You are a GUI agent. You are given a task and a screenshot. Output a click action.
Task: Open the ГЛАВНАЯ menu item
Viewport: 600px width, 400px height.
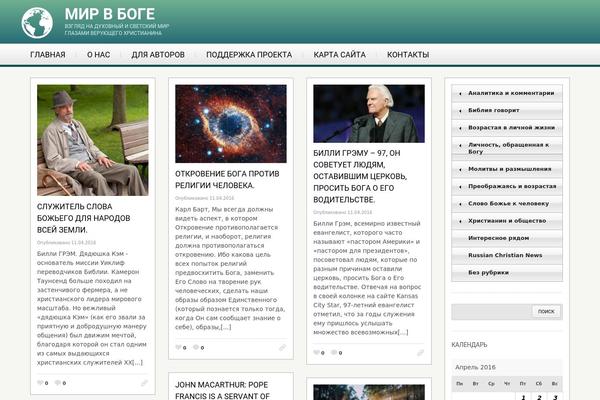click(x=48, y=55)
